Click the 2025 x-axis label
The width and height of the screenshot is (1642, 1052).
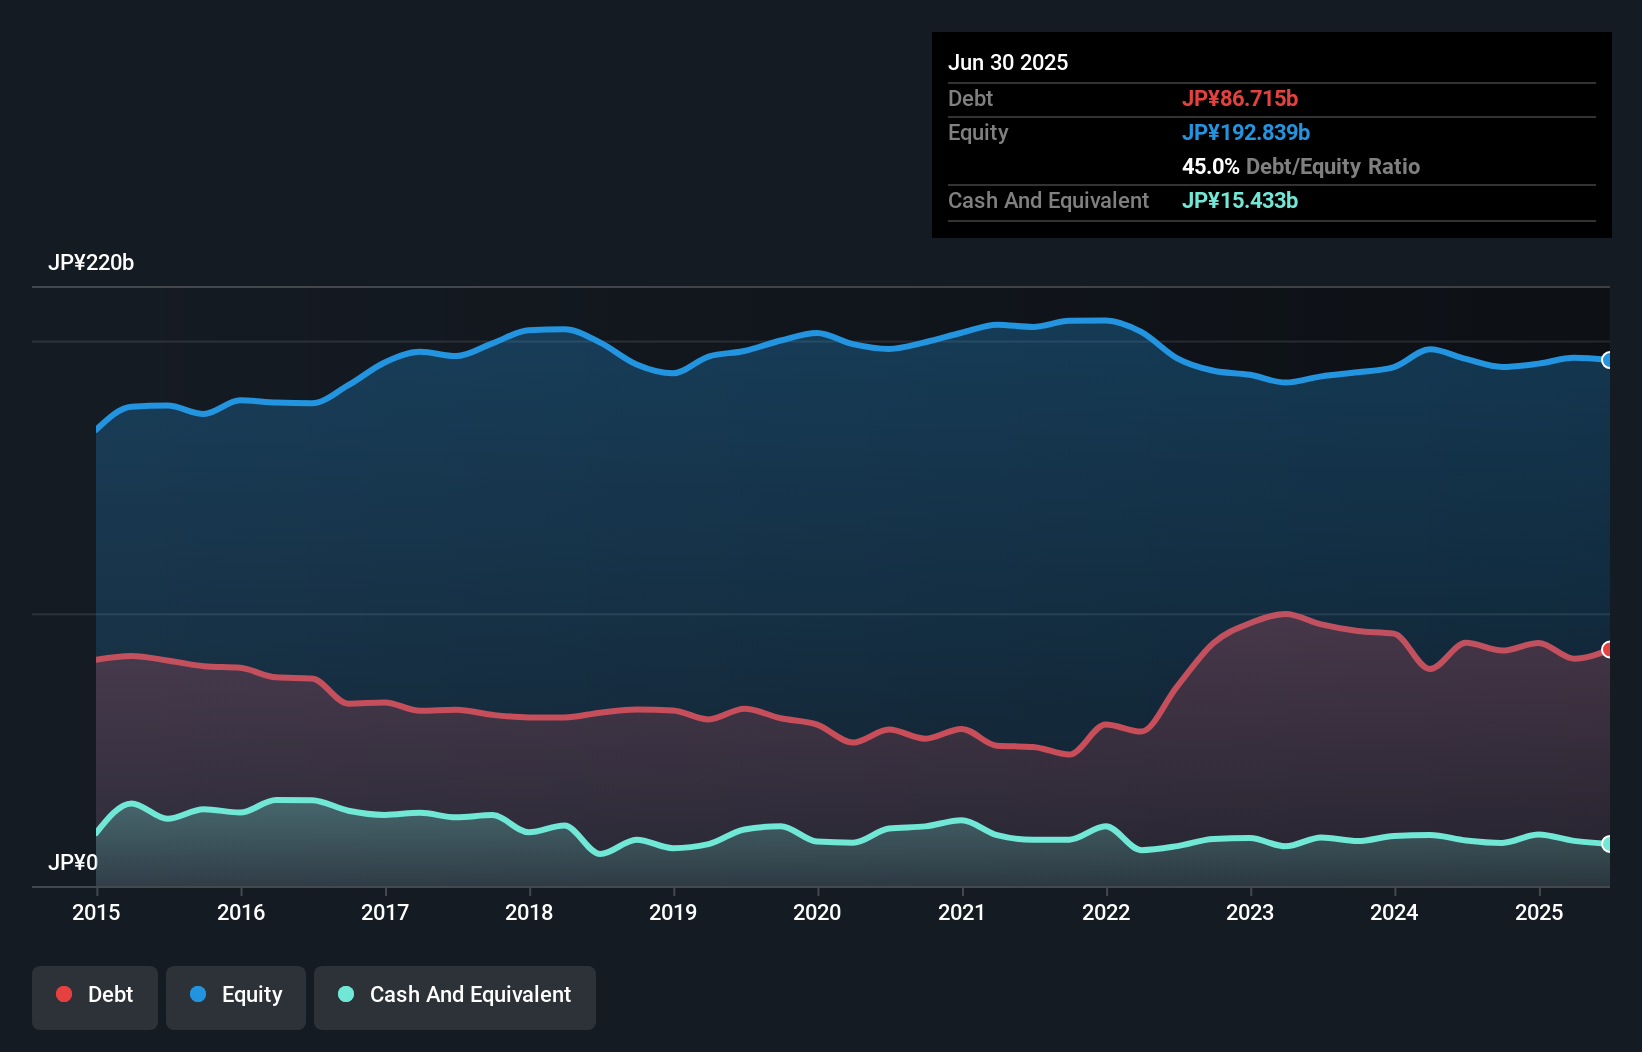[1539, 912]
